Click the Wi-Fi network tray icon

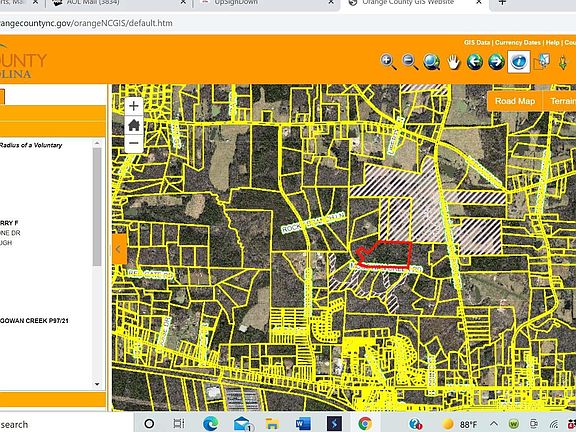point(554,424)
